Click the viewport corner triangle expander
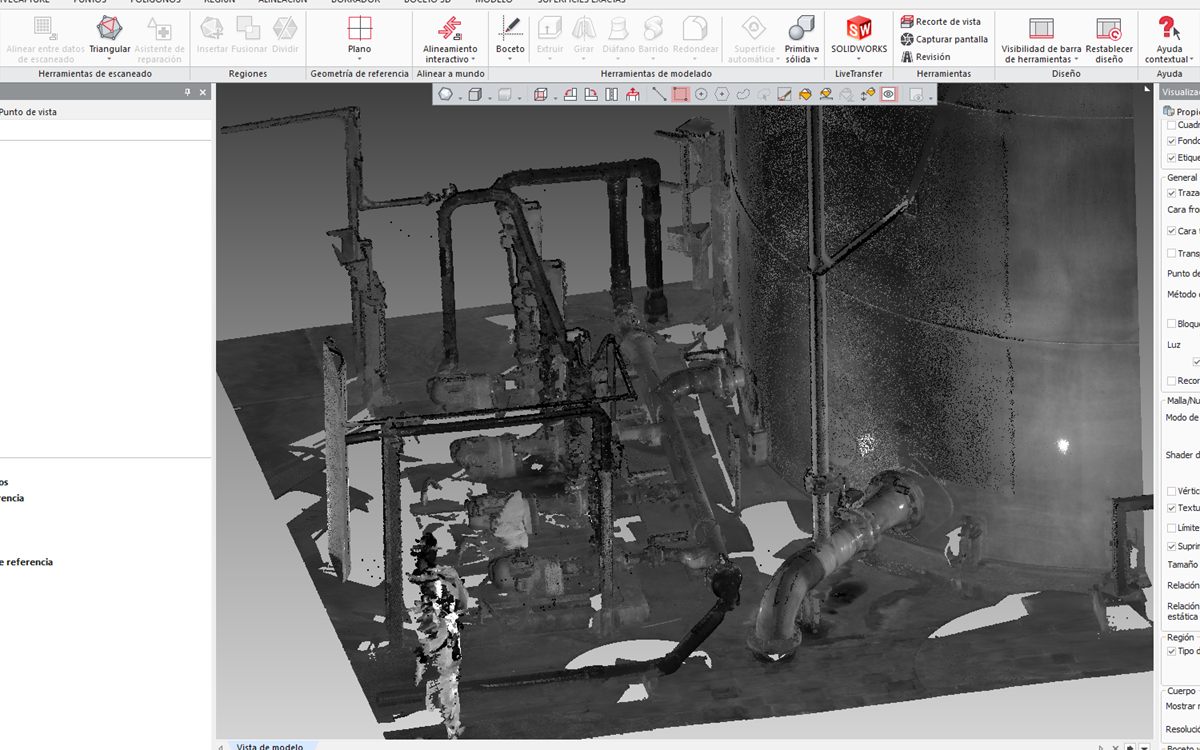The image size is (1200, 750). click(1148, 90)
